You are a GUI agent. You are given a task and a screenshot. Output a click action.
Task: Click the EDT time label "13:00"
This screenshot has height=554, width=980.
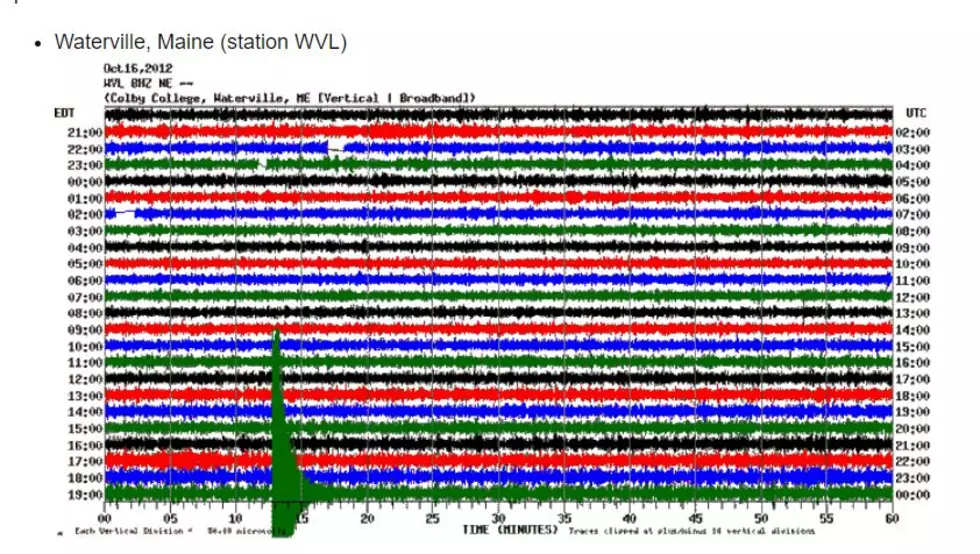tap(85, 396)
